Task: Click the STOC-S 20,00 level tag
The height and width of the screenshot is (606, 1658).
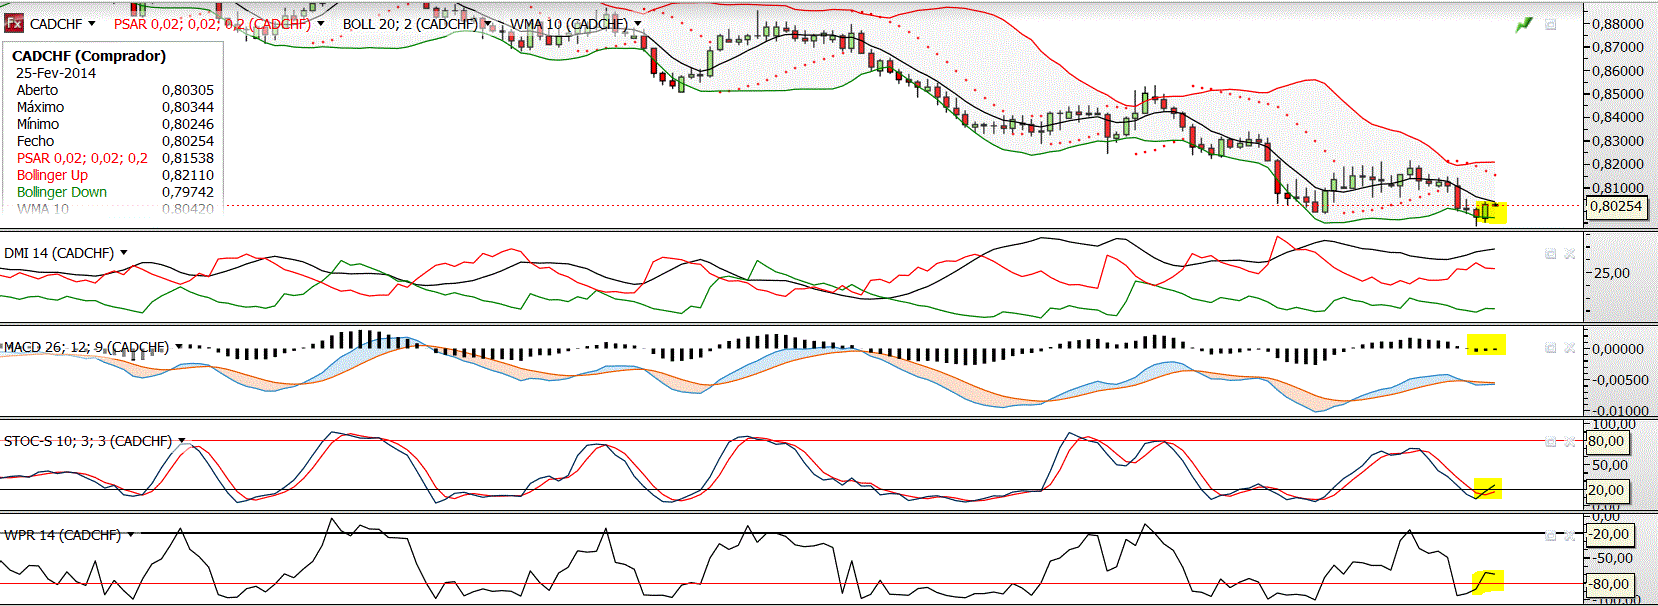Action: 1606,490
